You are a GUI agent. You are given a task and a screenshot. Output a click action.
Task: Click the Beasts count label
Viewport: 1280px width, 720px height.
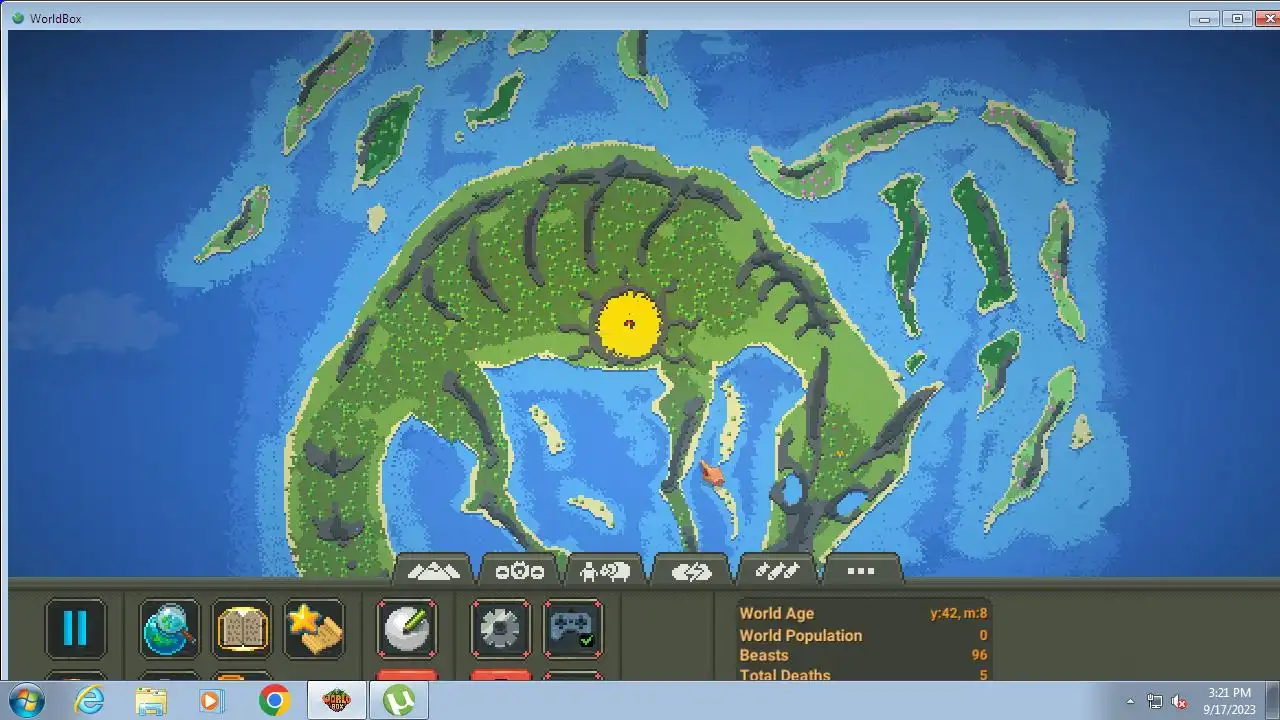(x=764, y=655)
